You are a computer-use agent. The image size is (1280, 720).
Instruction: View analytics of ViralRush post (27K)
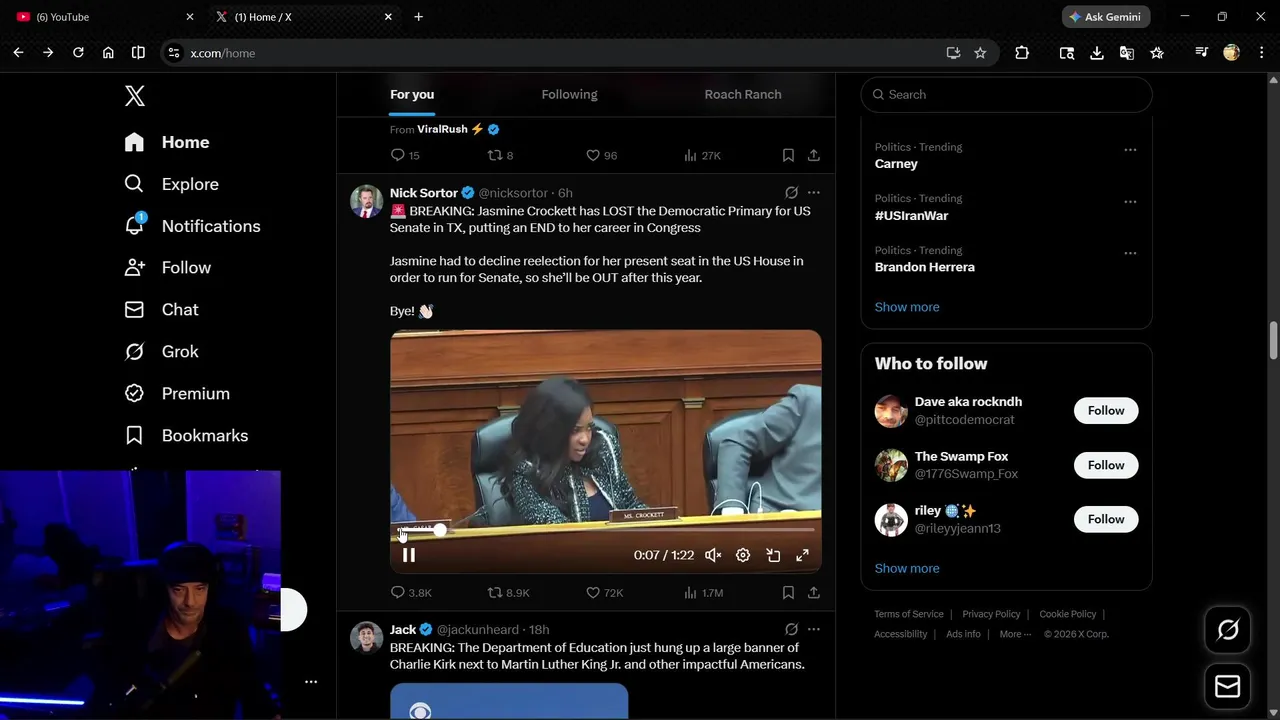[702, 155]
